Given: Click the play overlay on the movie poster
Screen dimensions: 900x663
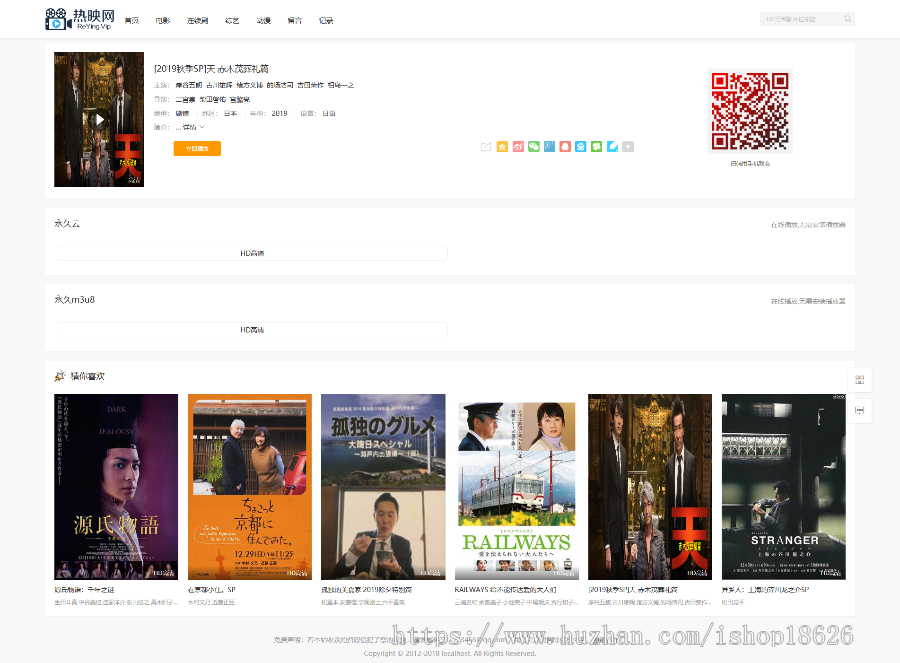Looking at the screenshot, I should point(98,119).
